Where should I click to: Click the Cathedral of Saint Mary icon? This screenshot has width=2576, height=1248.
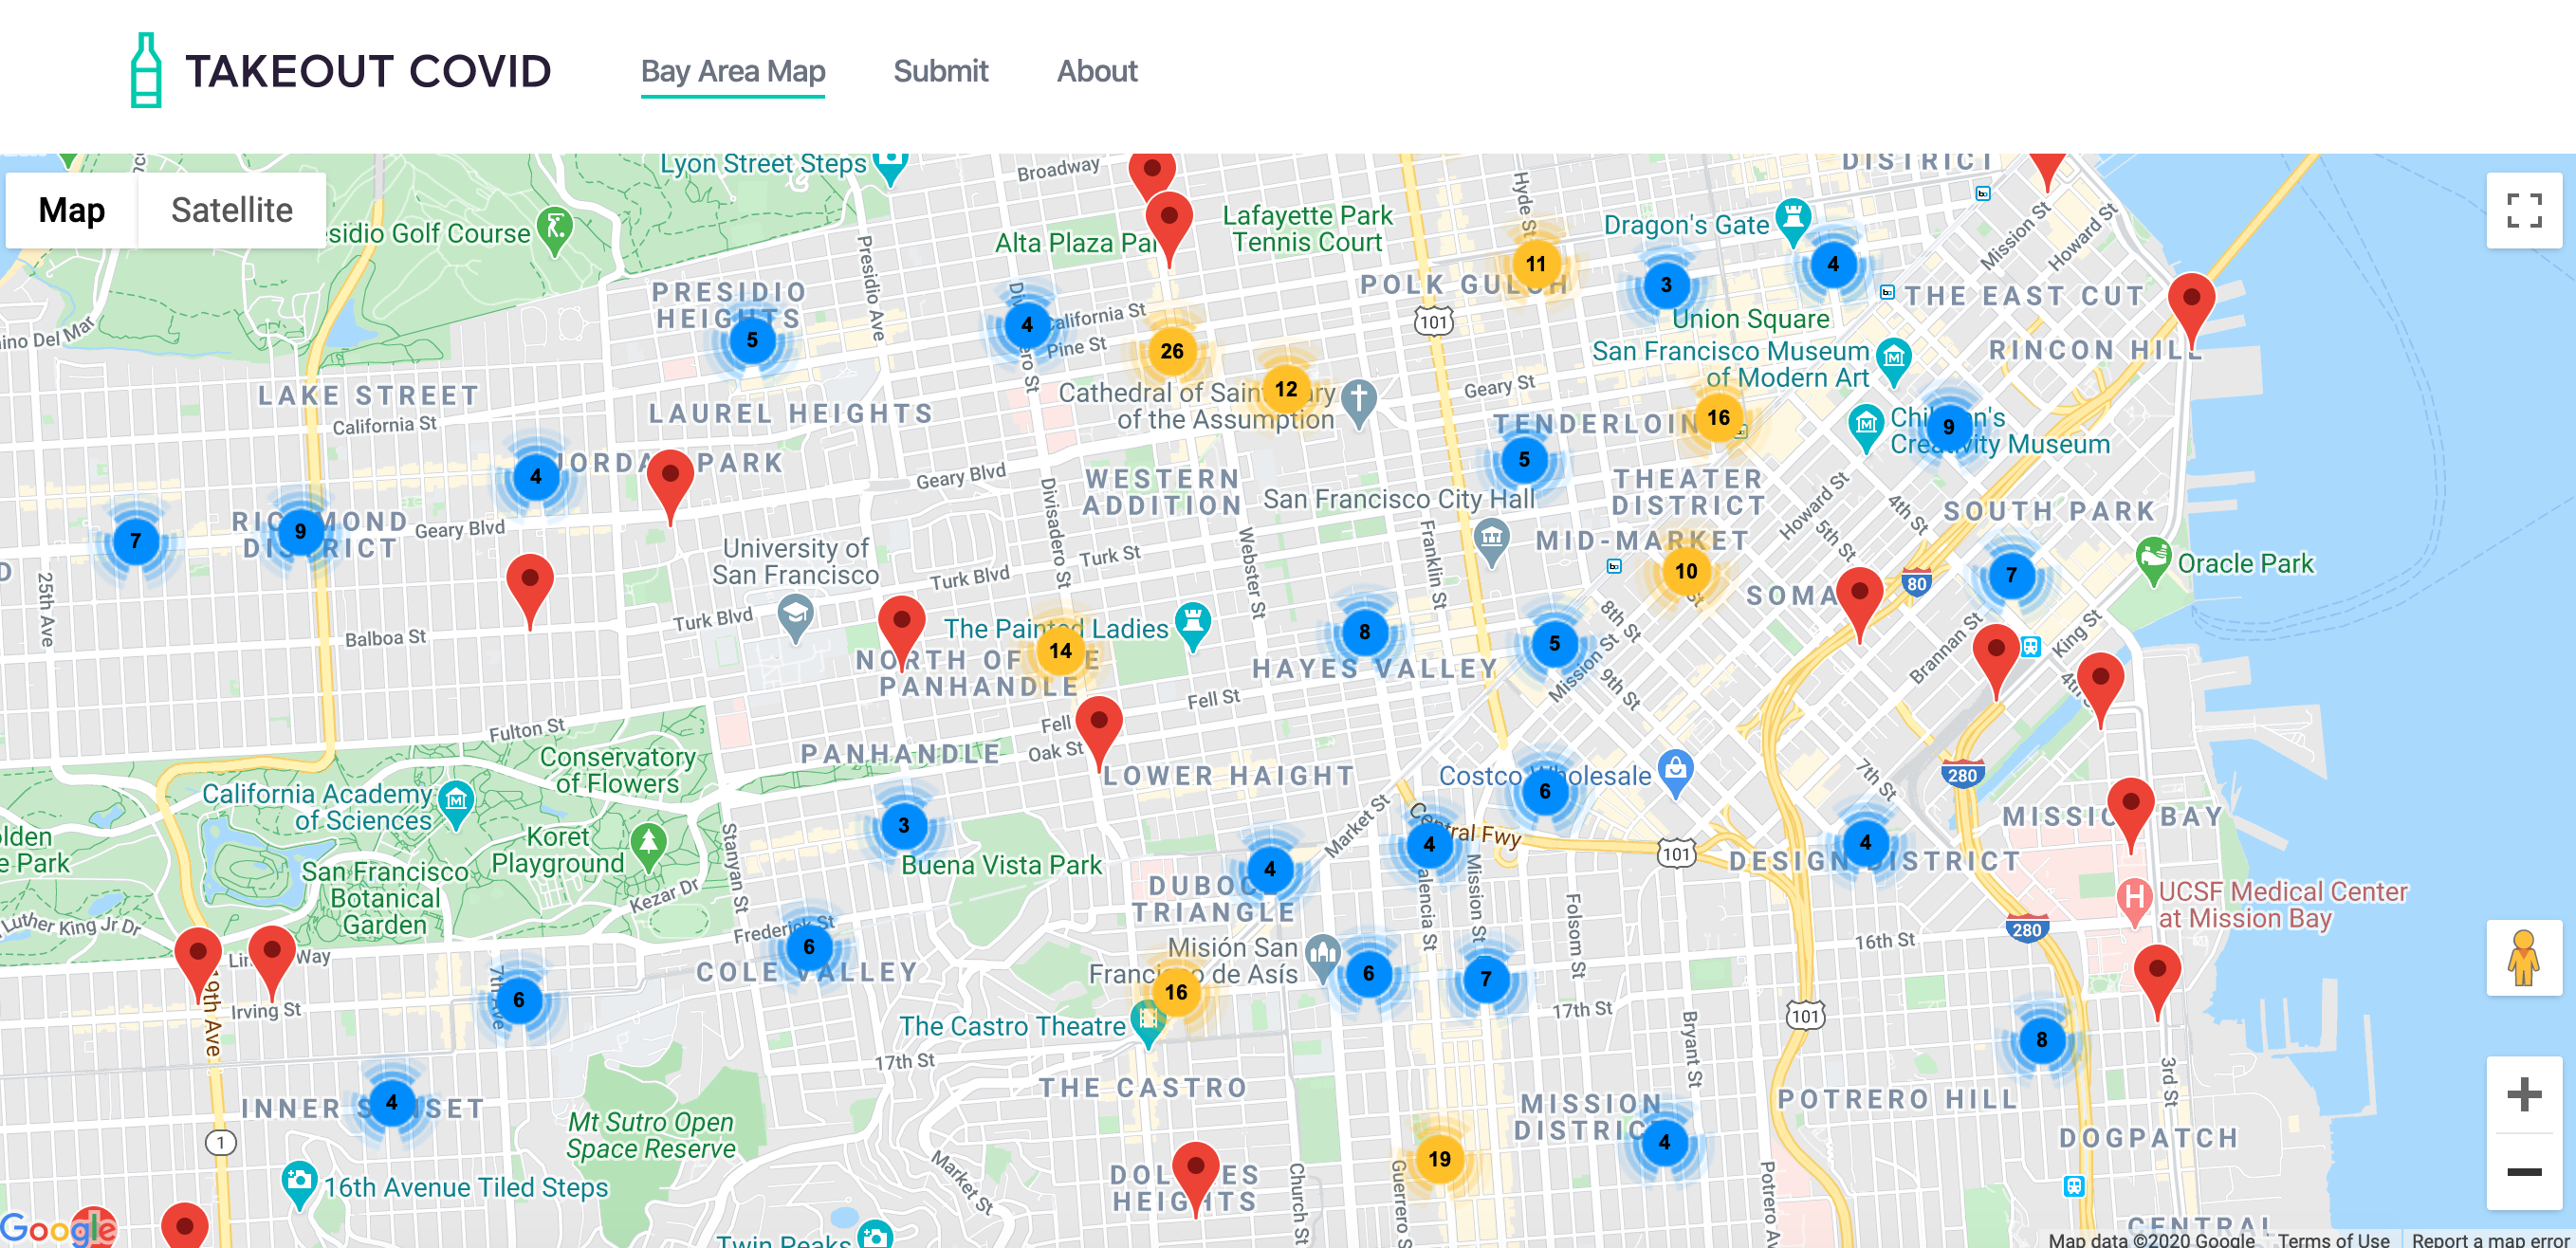[1357, 404]
